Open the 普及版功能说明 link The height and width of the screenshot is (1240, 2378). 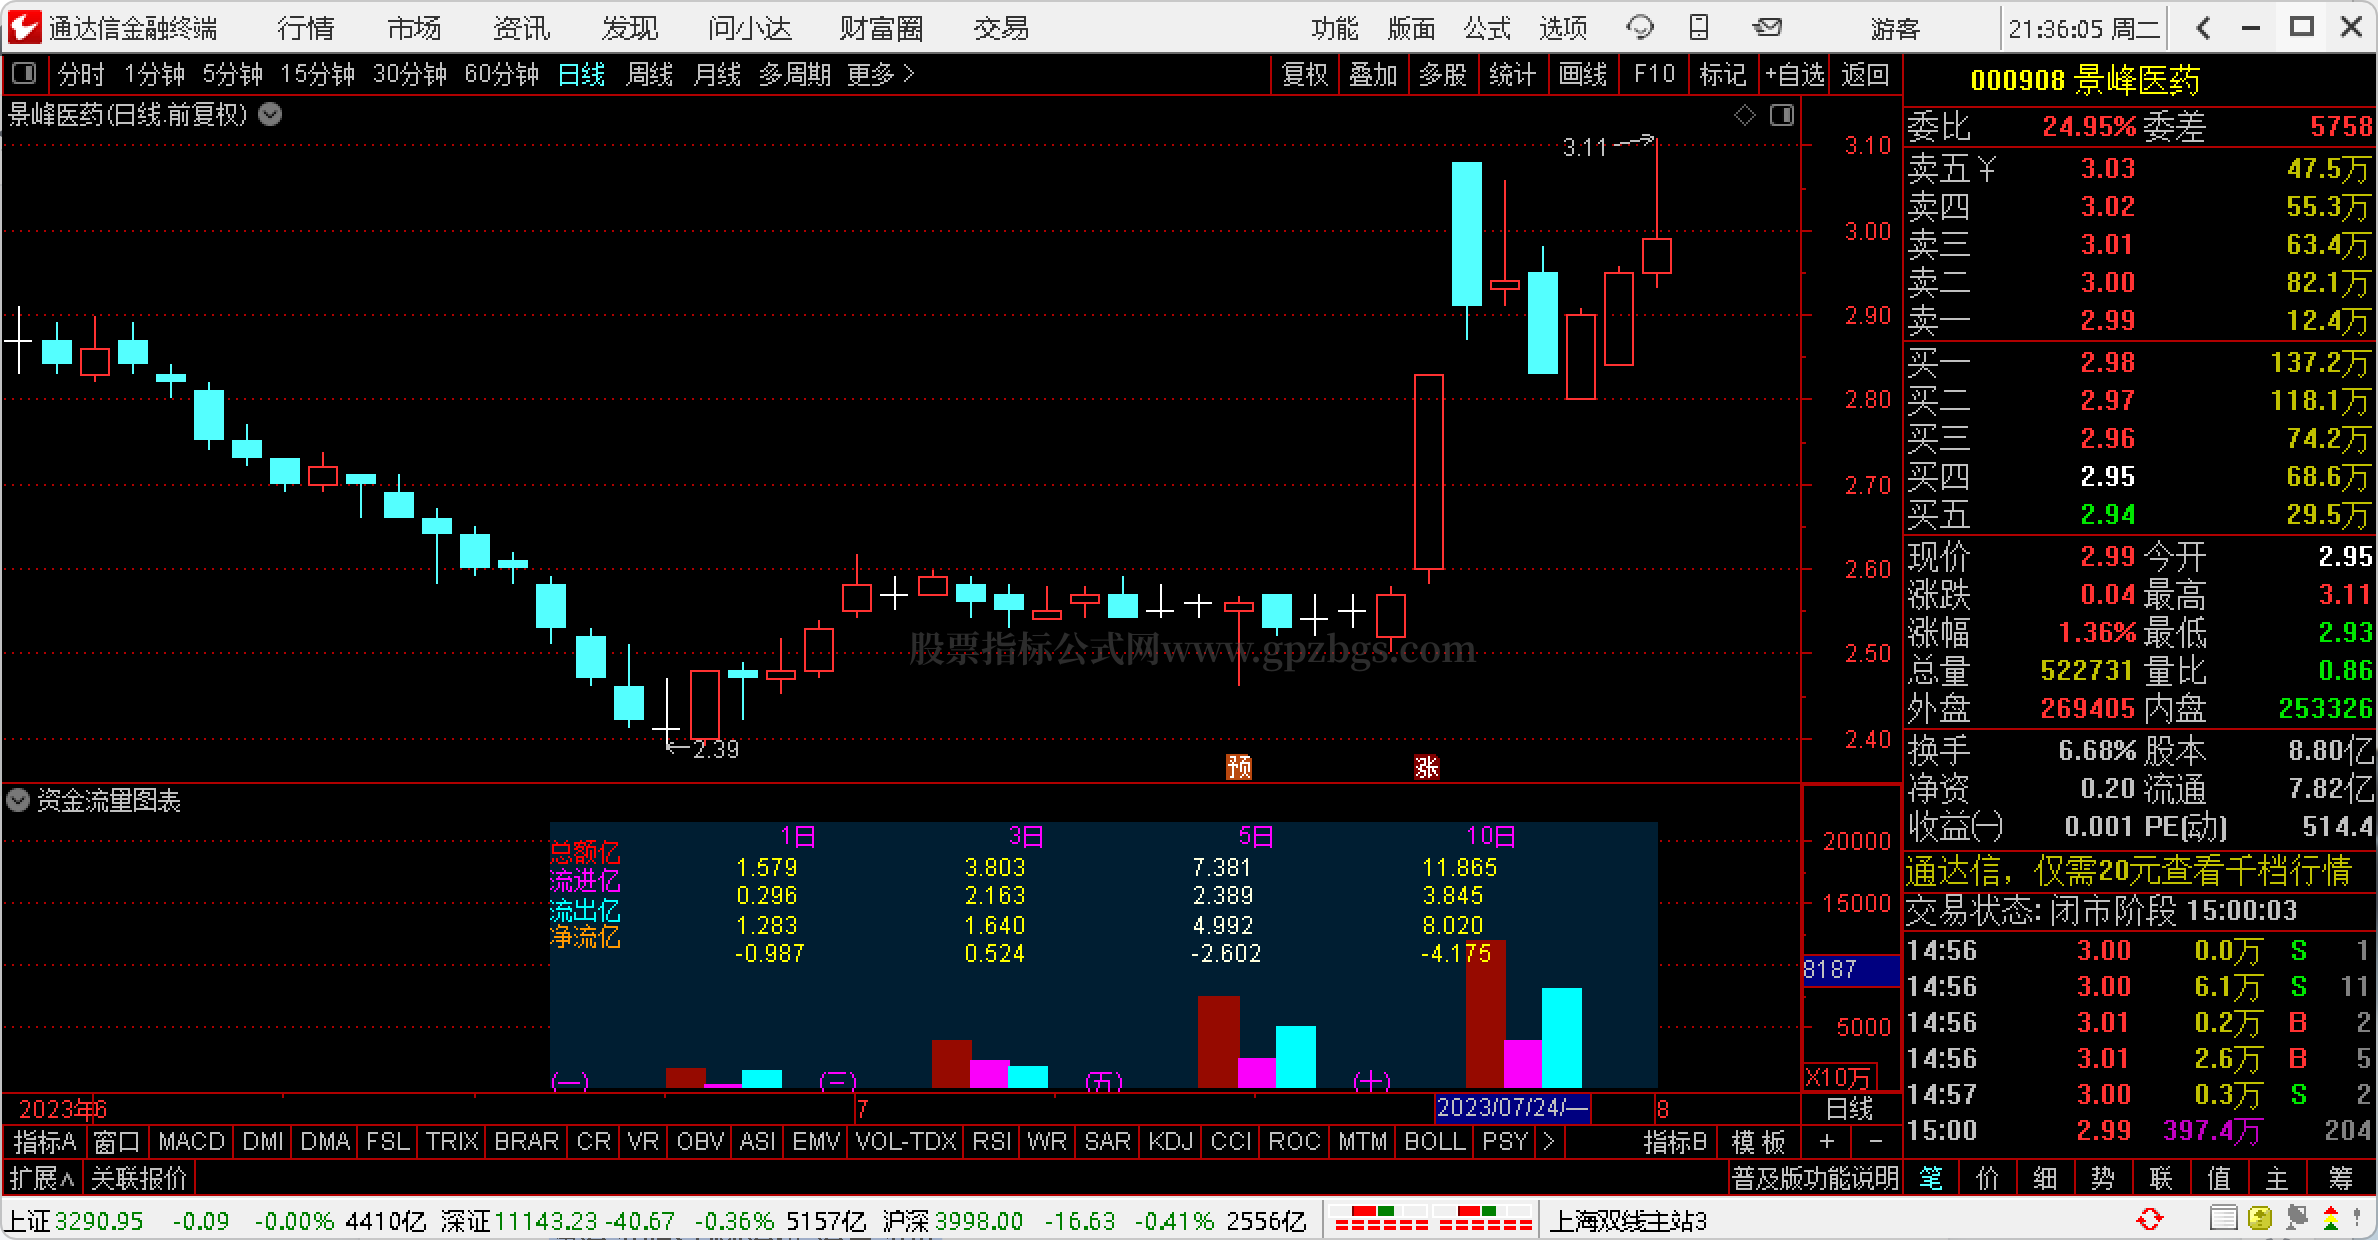1815,1178
